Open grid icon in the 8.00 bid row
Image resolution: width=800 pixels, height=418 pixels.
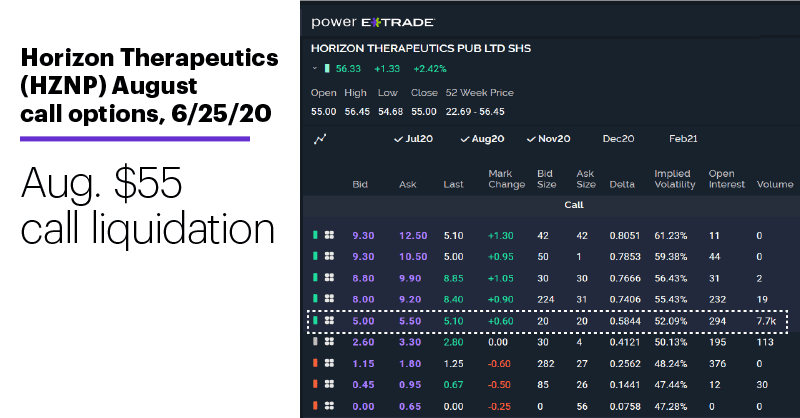point(330,299)
